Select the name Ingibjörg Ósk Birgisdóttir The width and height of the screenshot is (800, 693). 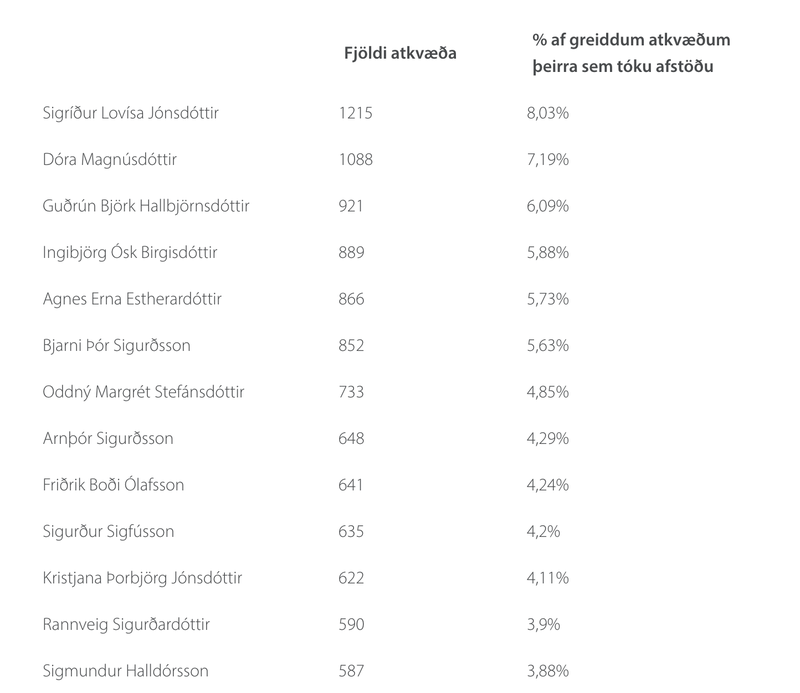tap(131, 253)
